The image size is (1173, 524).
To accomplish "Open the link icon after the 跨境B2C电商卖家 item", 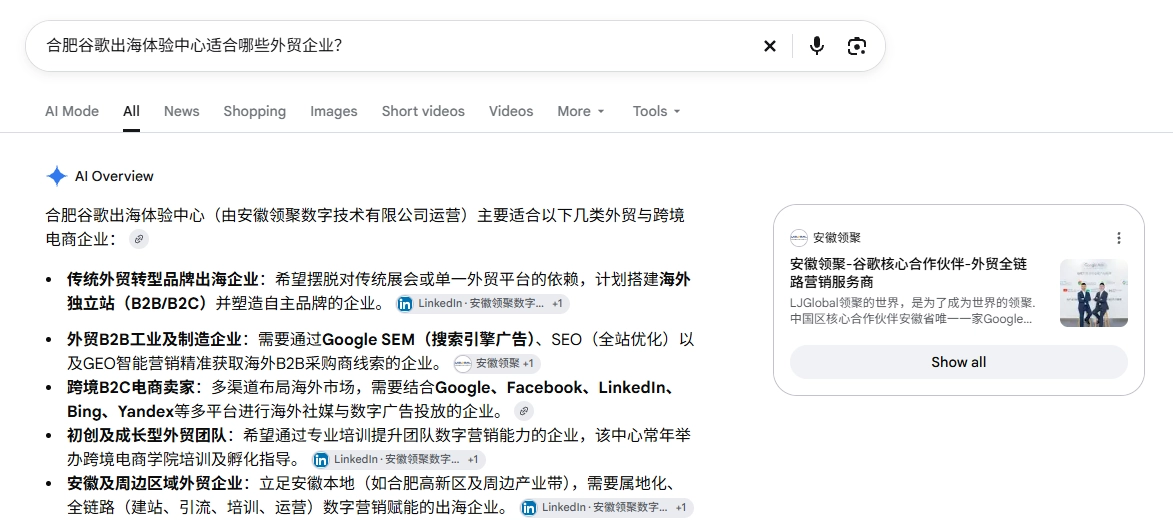I will tap(524, 411).
